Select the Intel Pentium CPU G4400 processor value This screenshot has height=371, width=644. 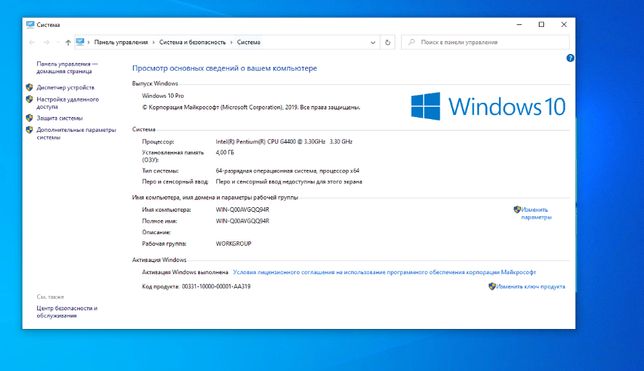click(x=284, y=141)
